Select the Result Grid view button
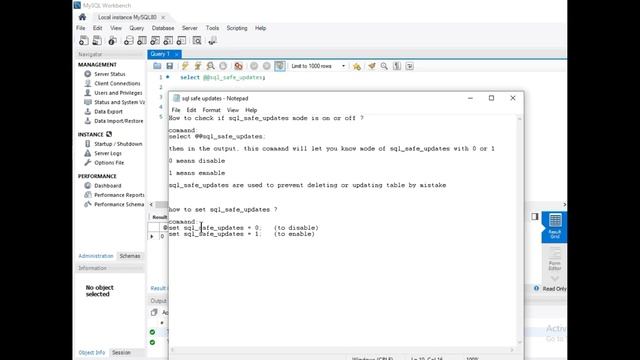The height and width of the screenshot is (360, 640). coord(555,227)
